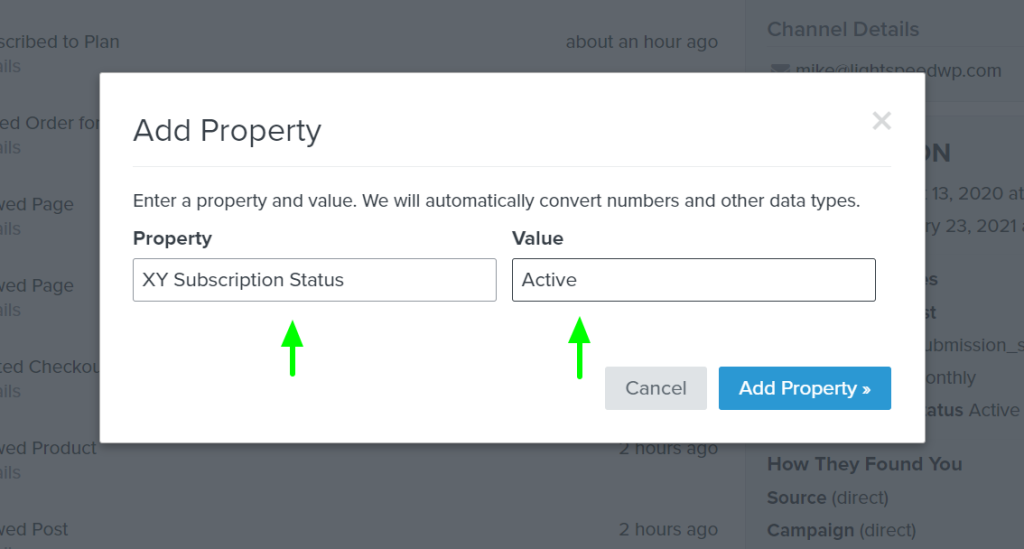Cancel the Add Property dialog

(656, 388)
